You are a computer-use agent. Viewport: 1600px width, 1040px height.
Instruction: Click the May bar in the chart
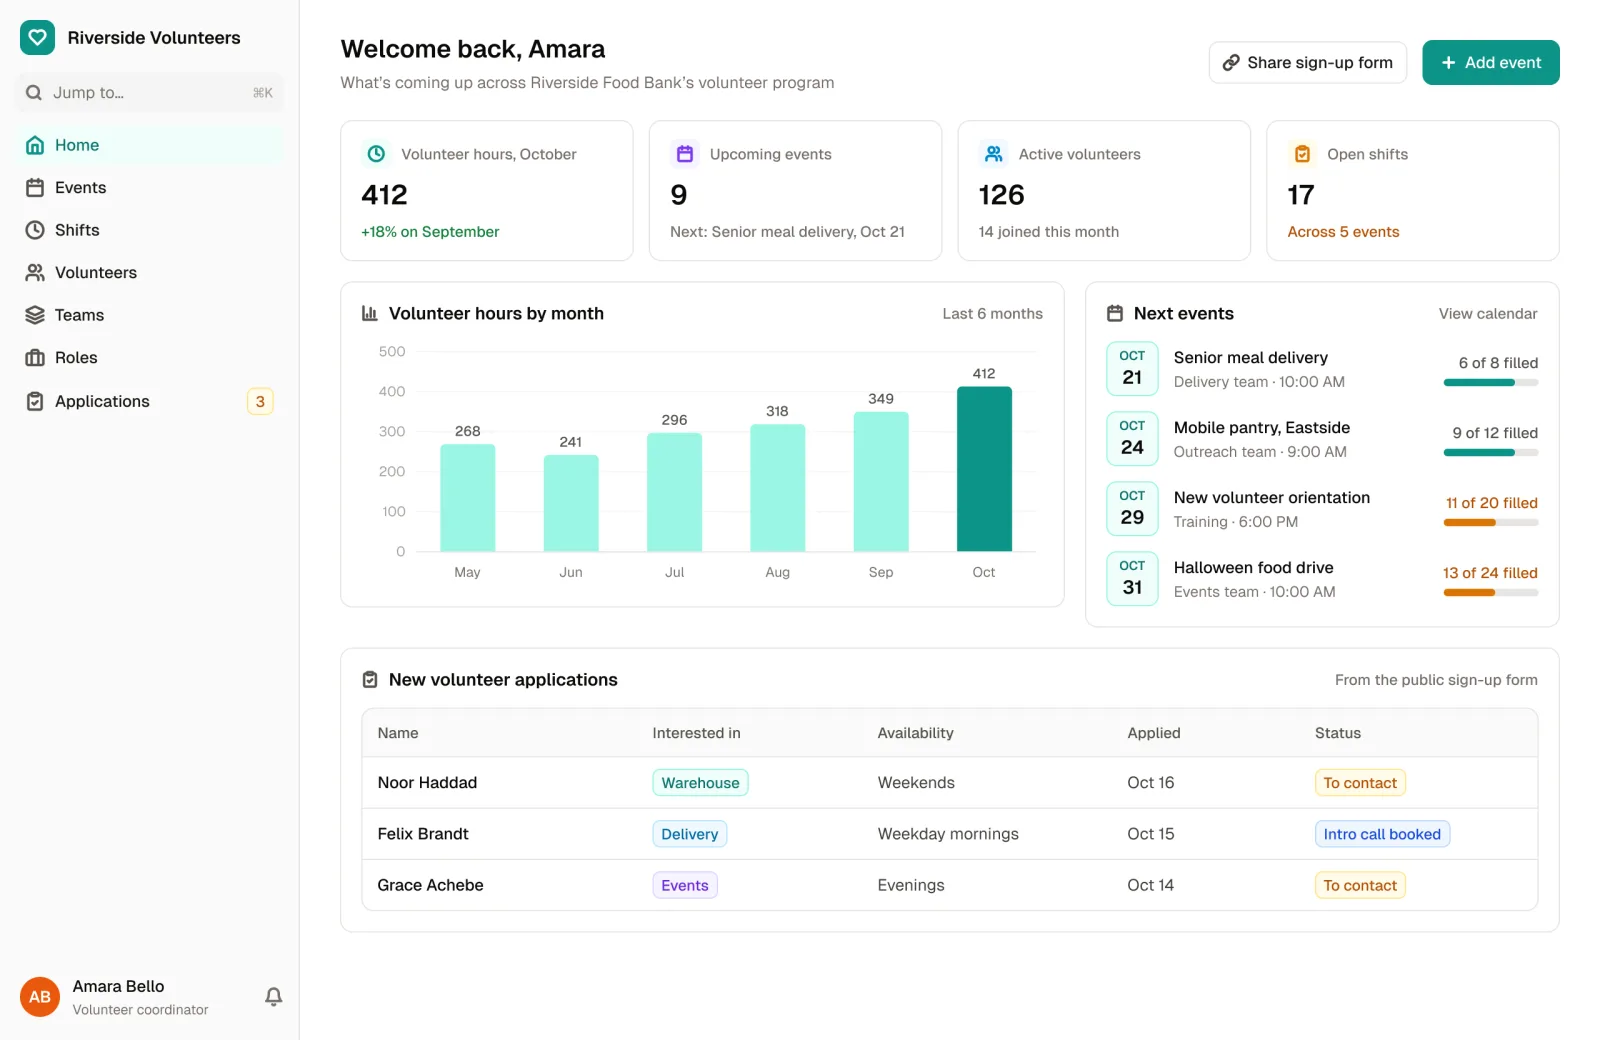point(468,498)
